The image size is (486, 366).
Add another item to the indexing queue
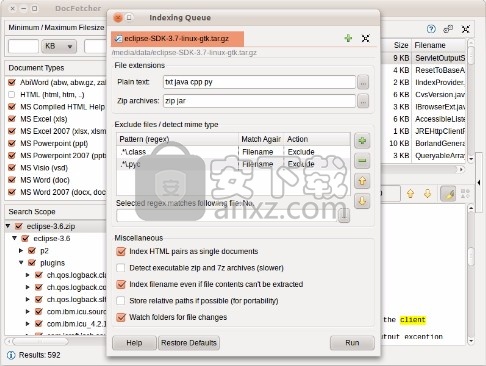click(348, 38)
